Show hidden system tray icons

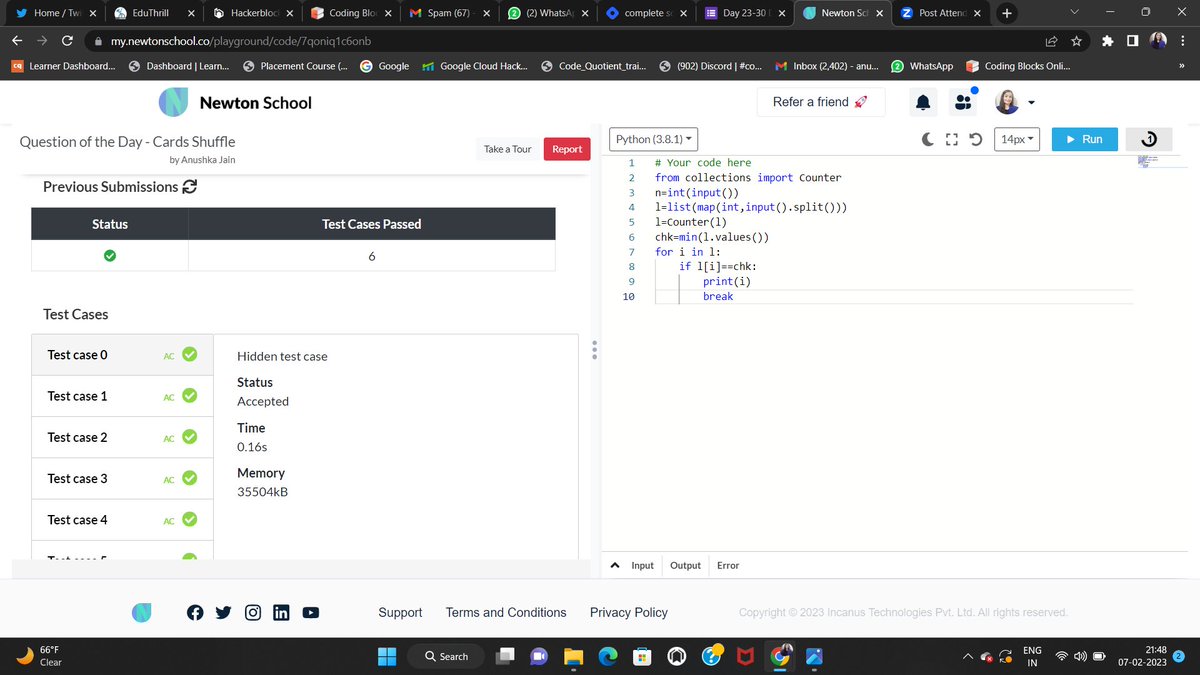pos(968,656)
